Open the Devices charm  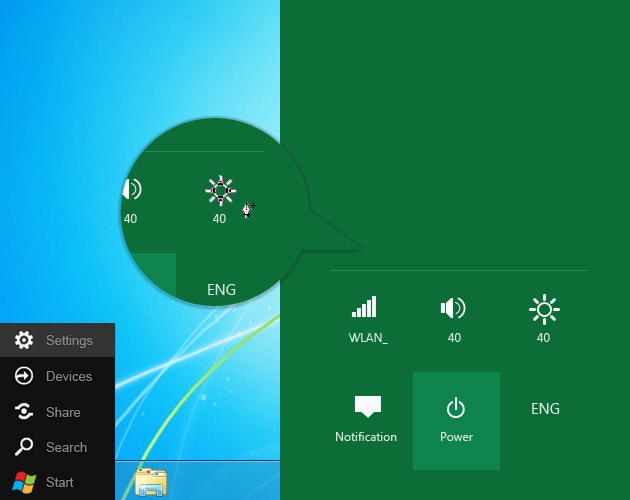click(57, 376)
